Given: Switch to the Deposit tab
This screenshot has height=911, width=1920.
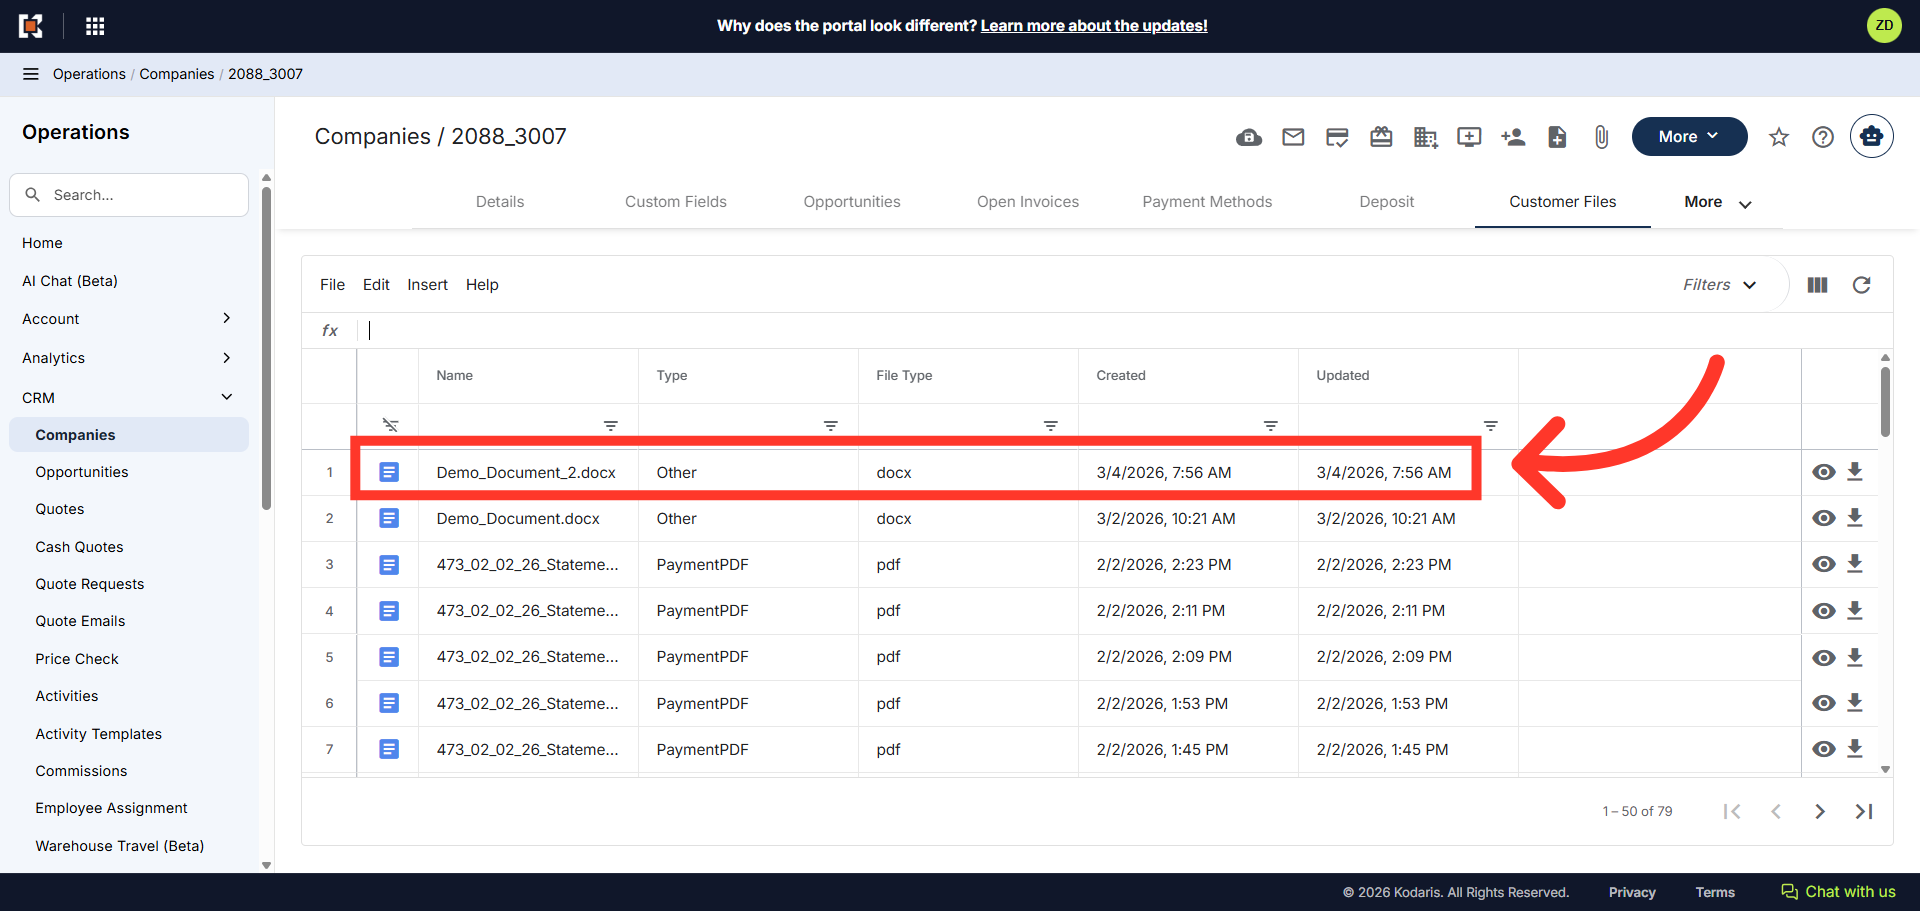Looking at the screenshot, I should coord(1386,202).
